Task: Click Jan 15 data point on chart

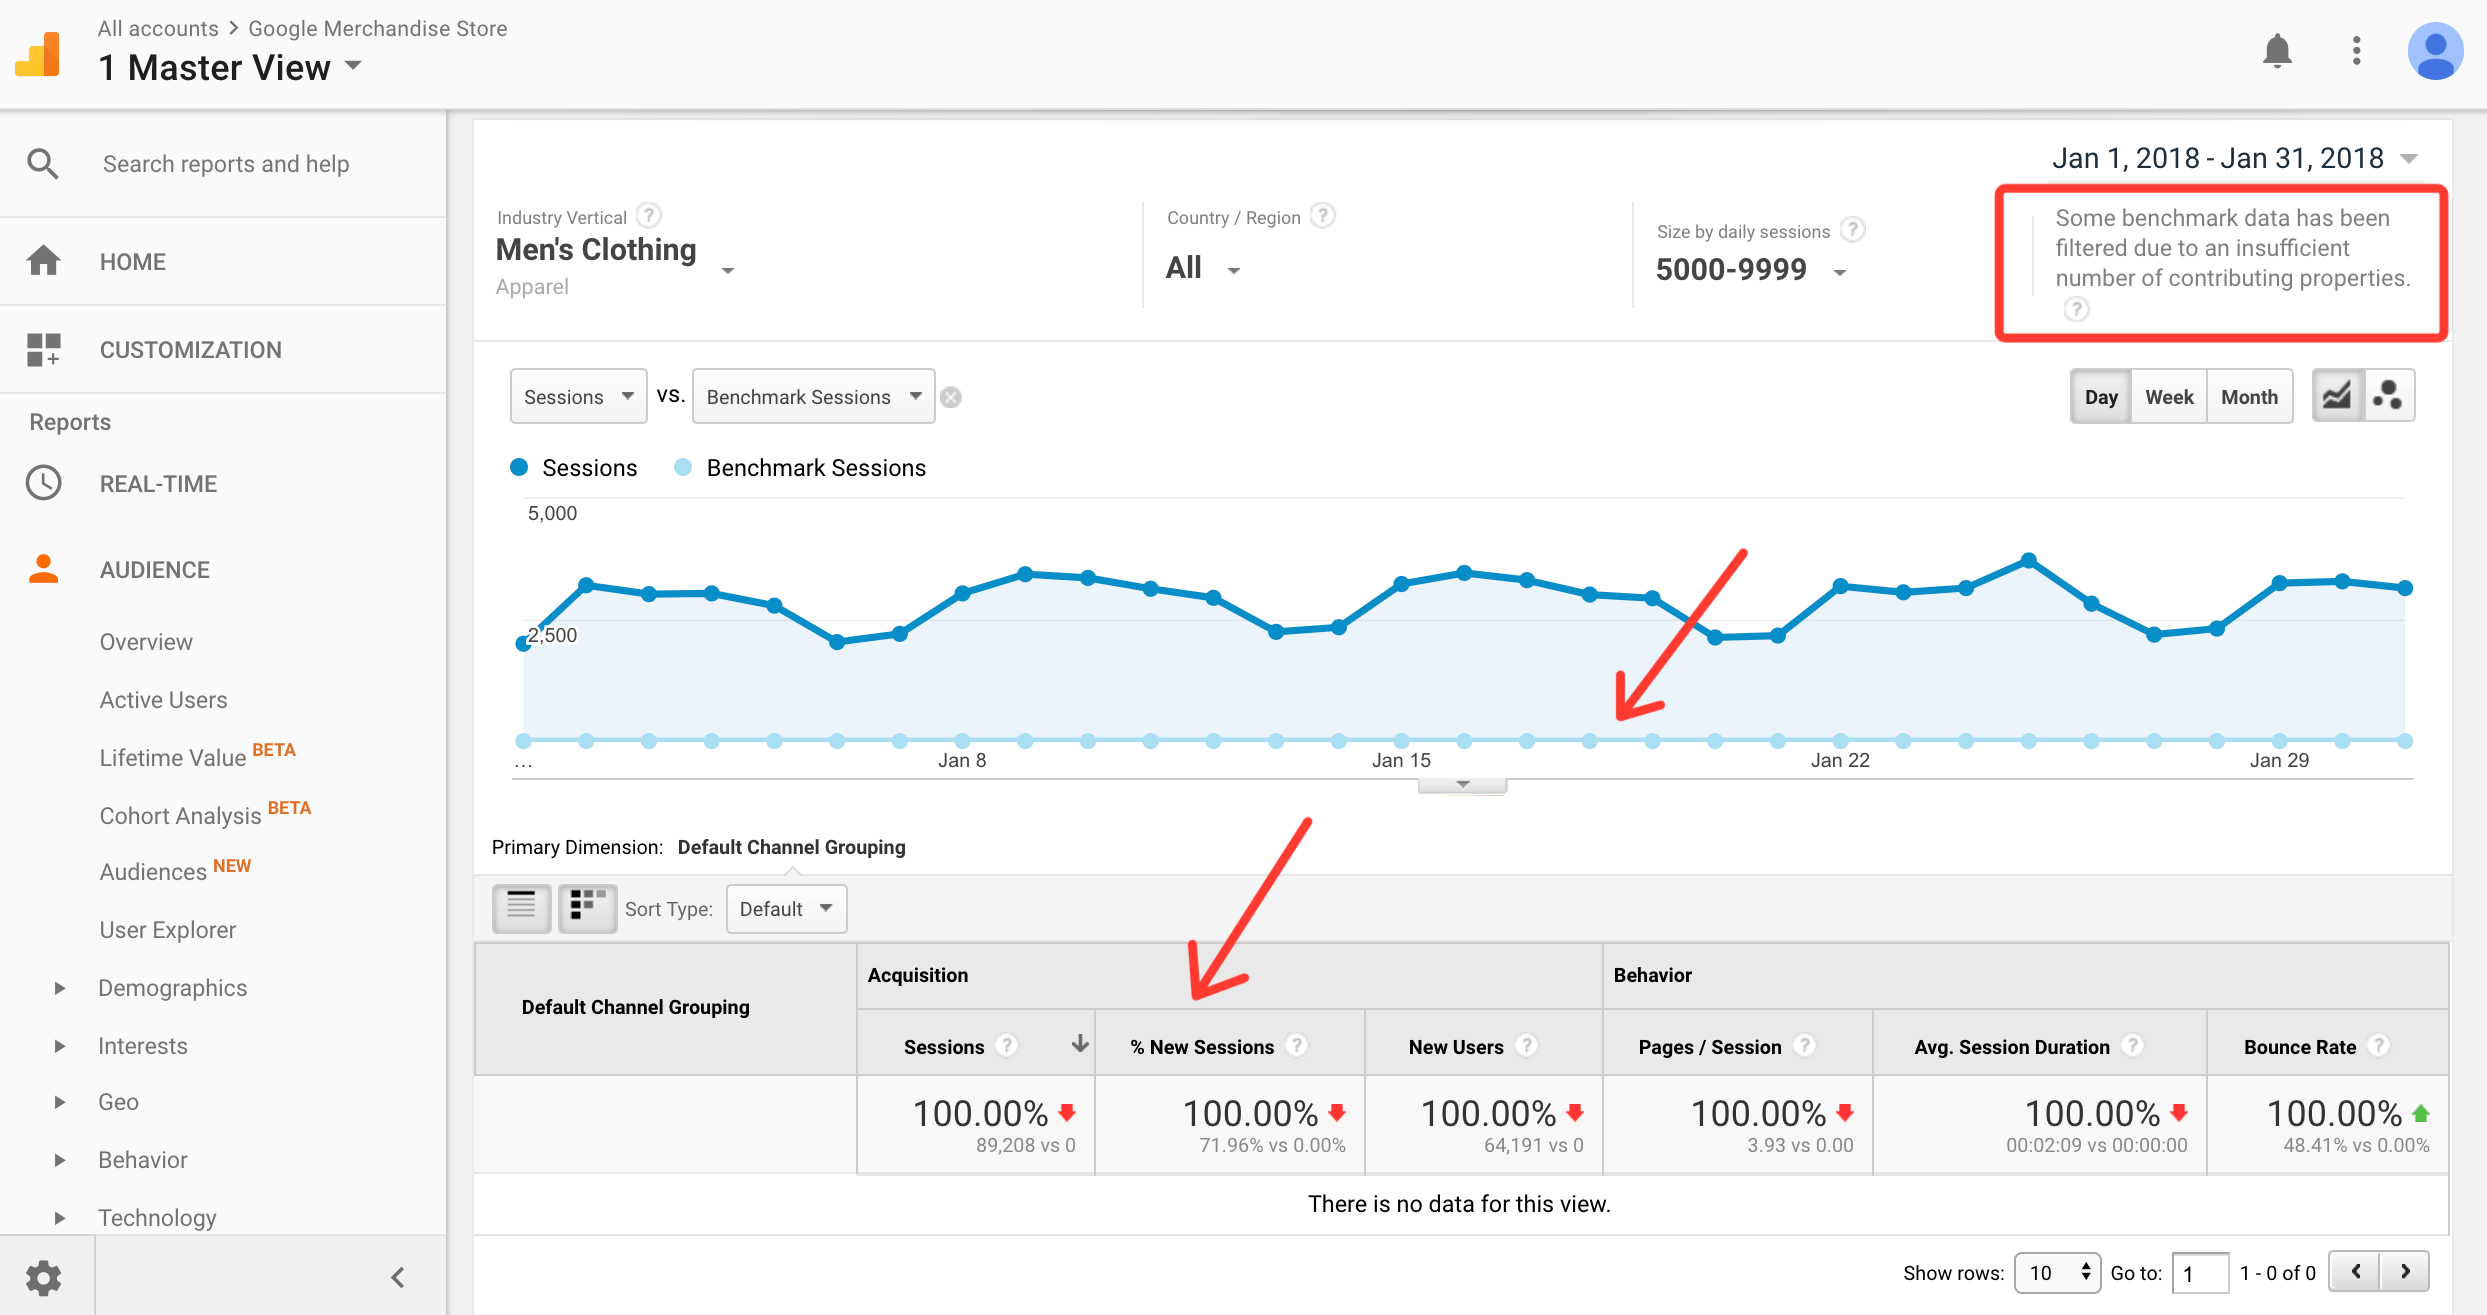Action: 1401,583
